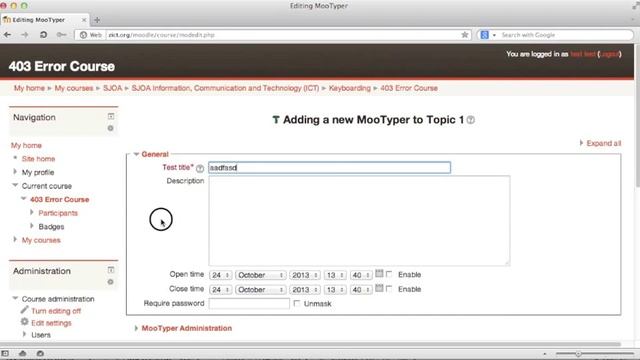Expand Badges tree node
Image resolution: width=640 pixels, height=360 pixels.
click(x=32, y=226)
